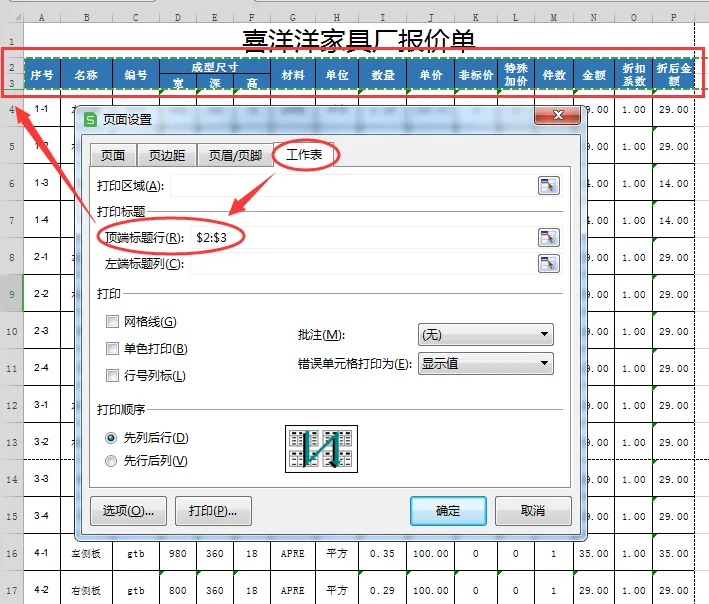Click the 980 cell in row 16

point(178,552)
